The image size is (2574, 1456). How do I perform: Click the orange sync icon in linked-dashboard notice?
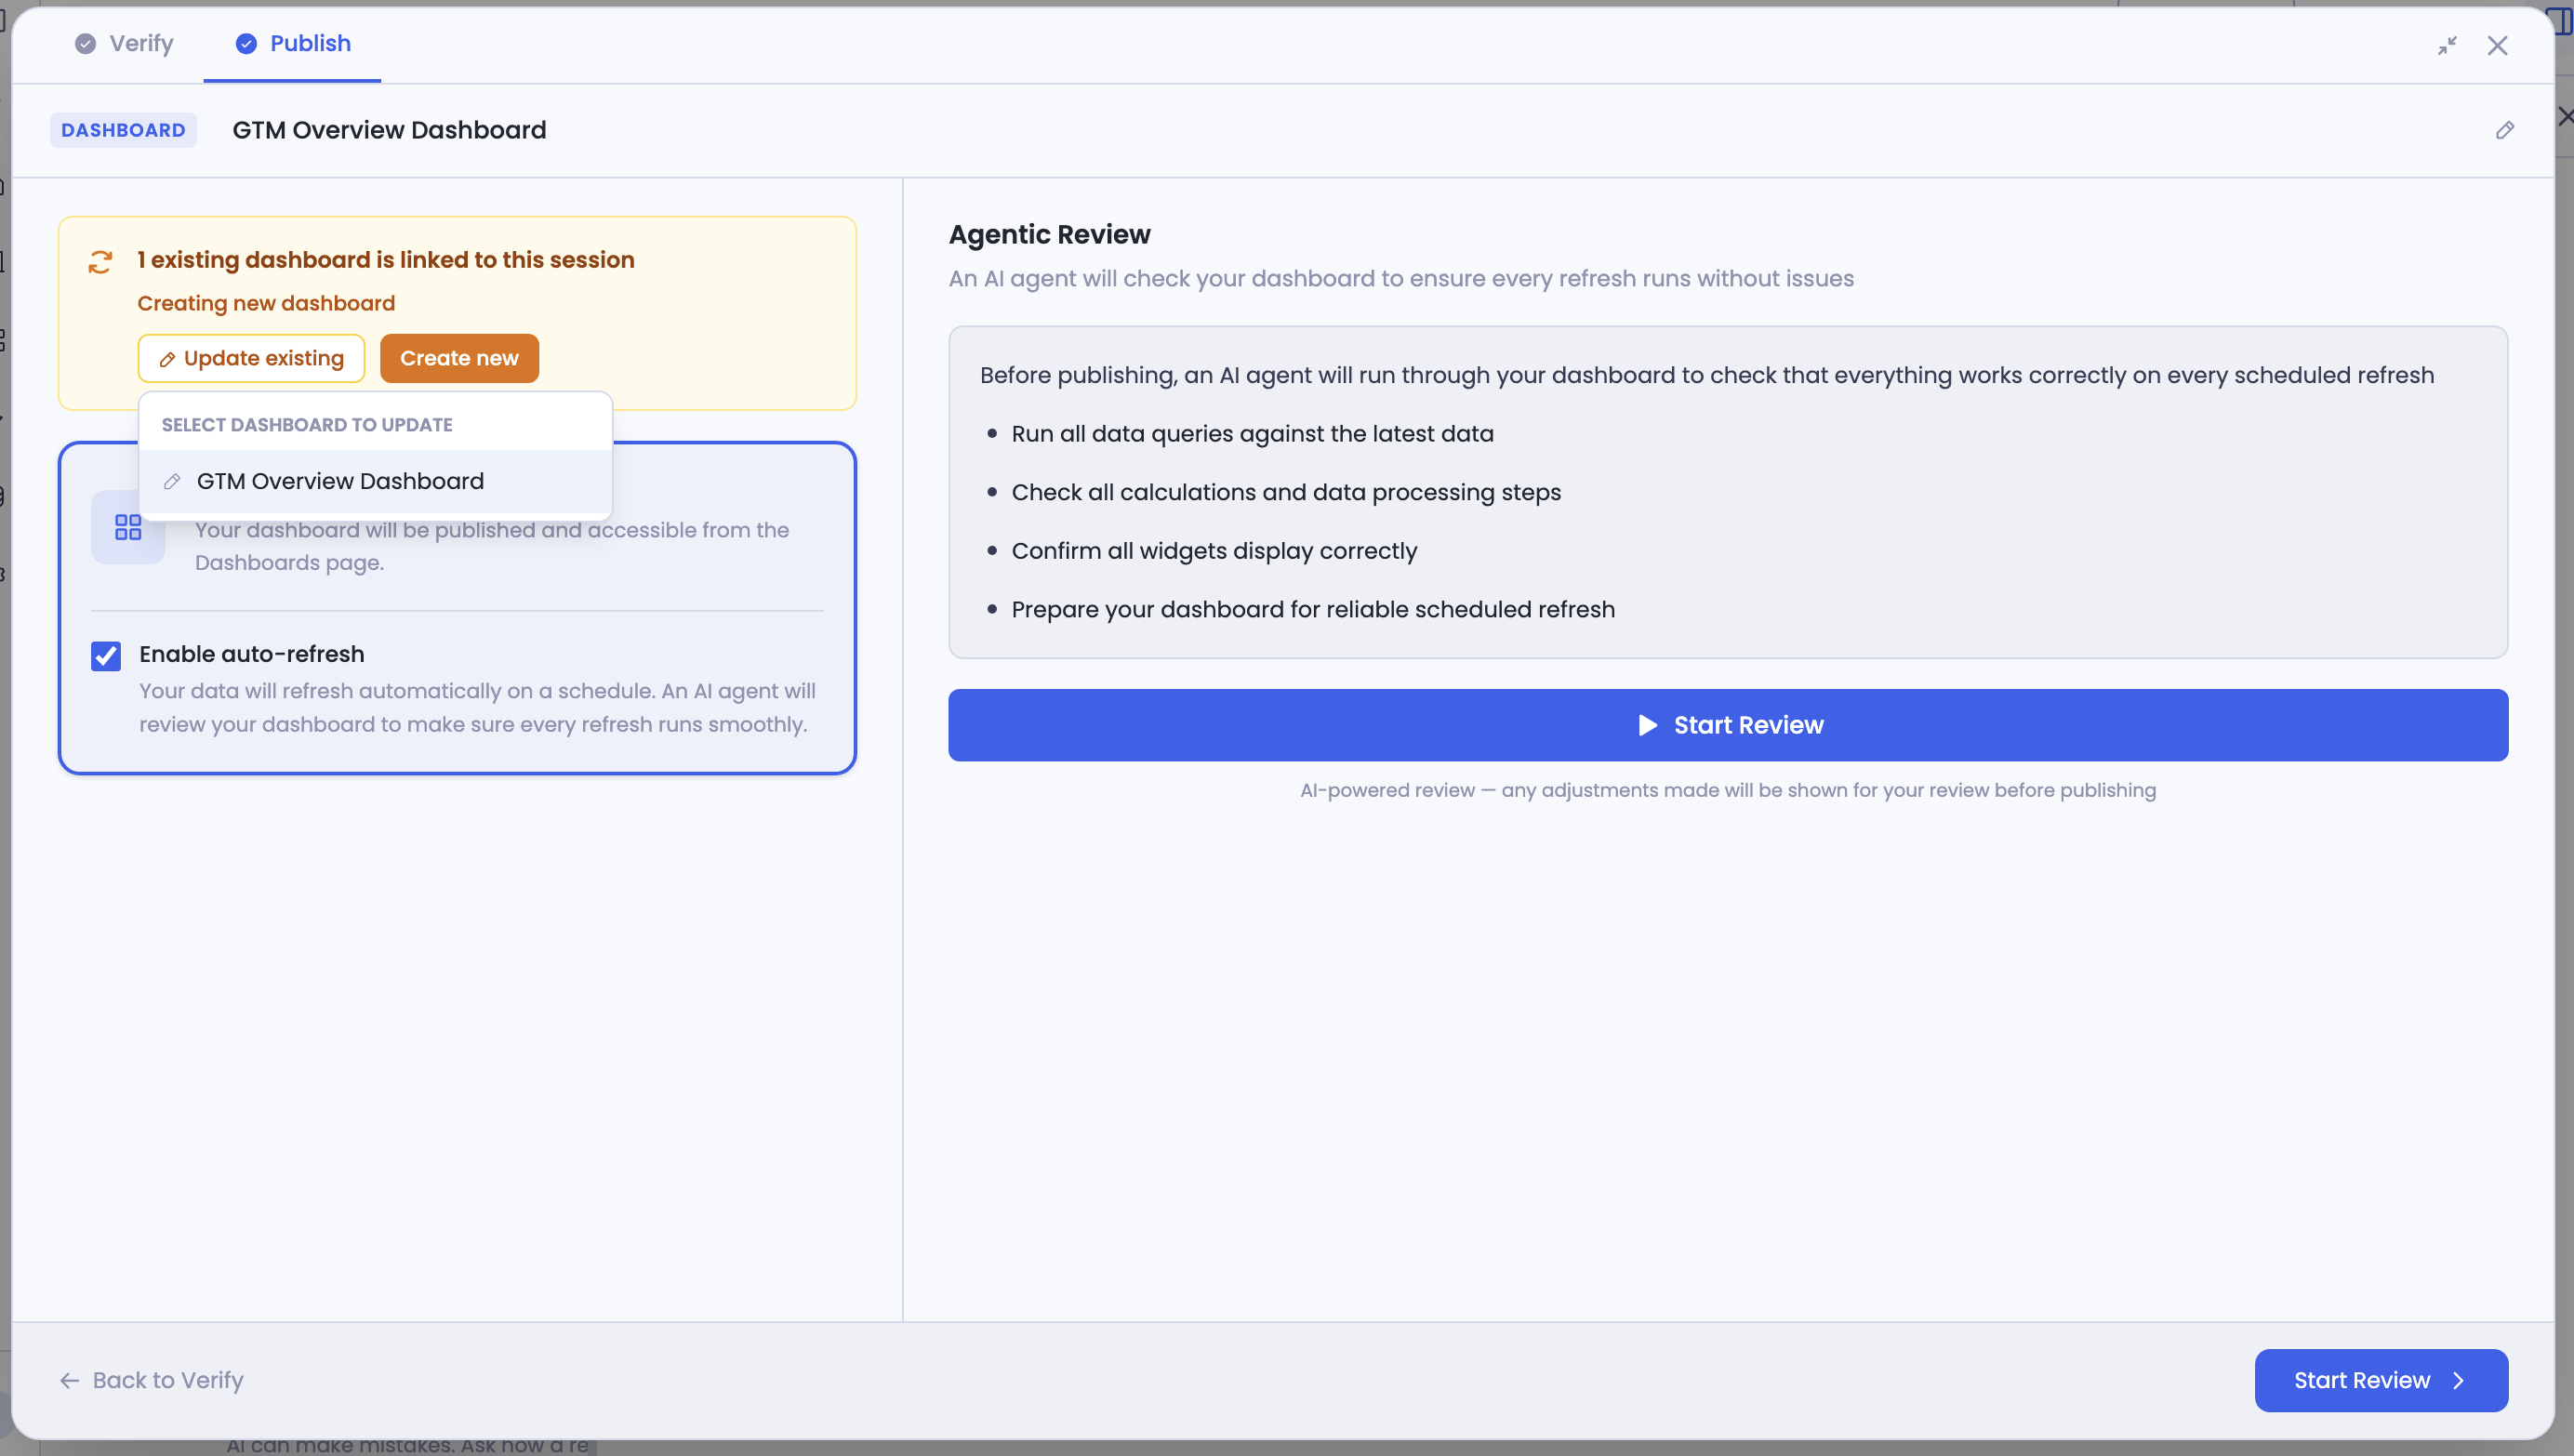click(x=100, y=262)
